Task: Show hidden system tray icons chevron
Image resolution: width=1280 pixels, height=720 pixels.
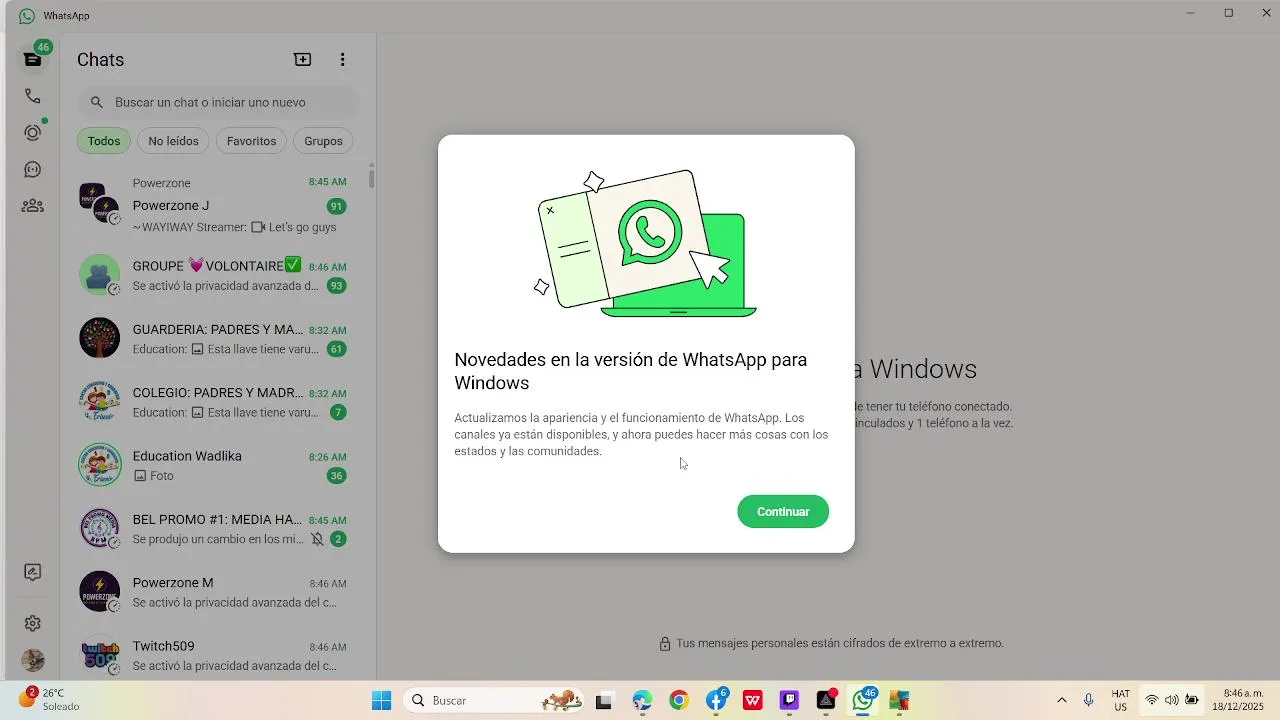Action: 1061,700
